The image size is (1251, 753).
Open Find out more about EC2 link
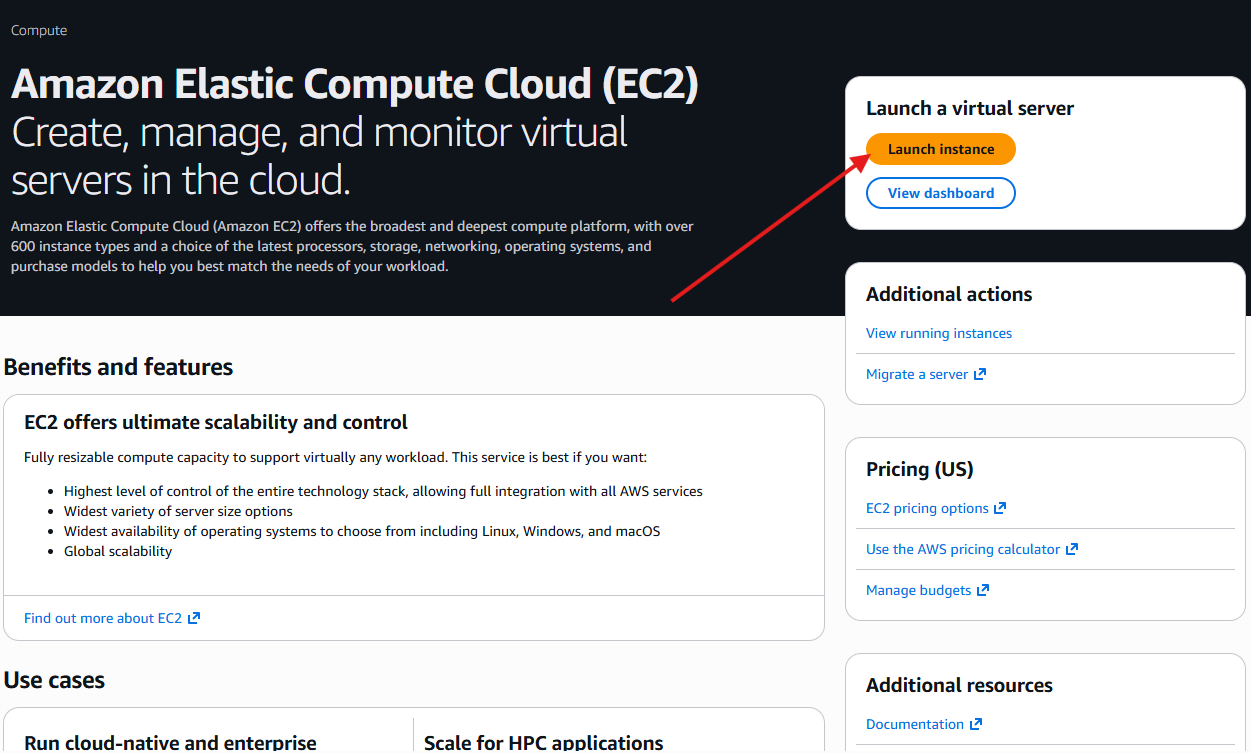103,618
